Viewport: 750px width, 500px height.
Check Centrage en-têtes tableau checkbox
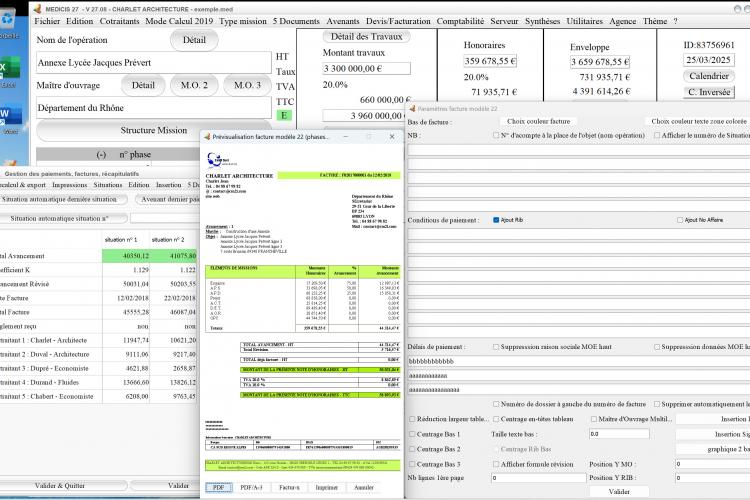[x=496, y=419]
